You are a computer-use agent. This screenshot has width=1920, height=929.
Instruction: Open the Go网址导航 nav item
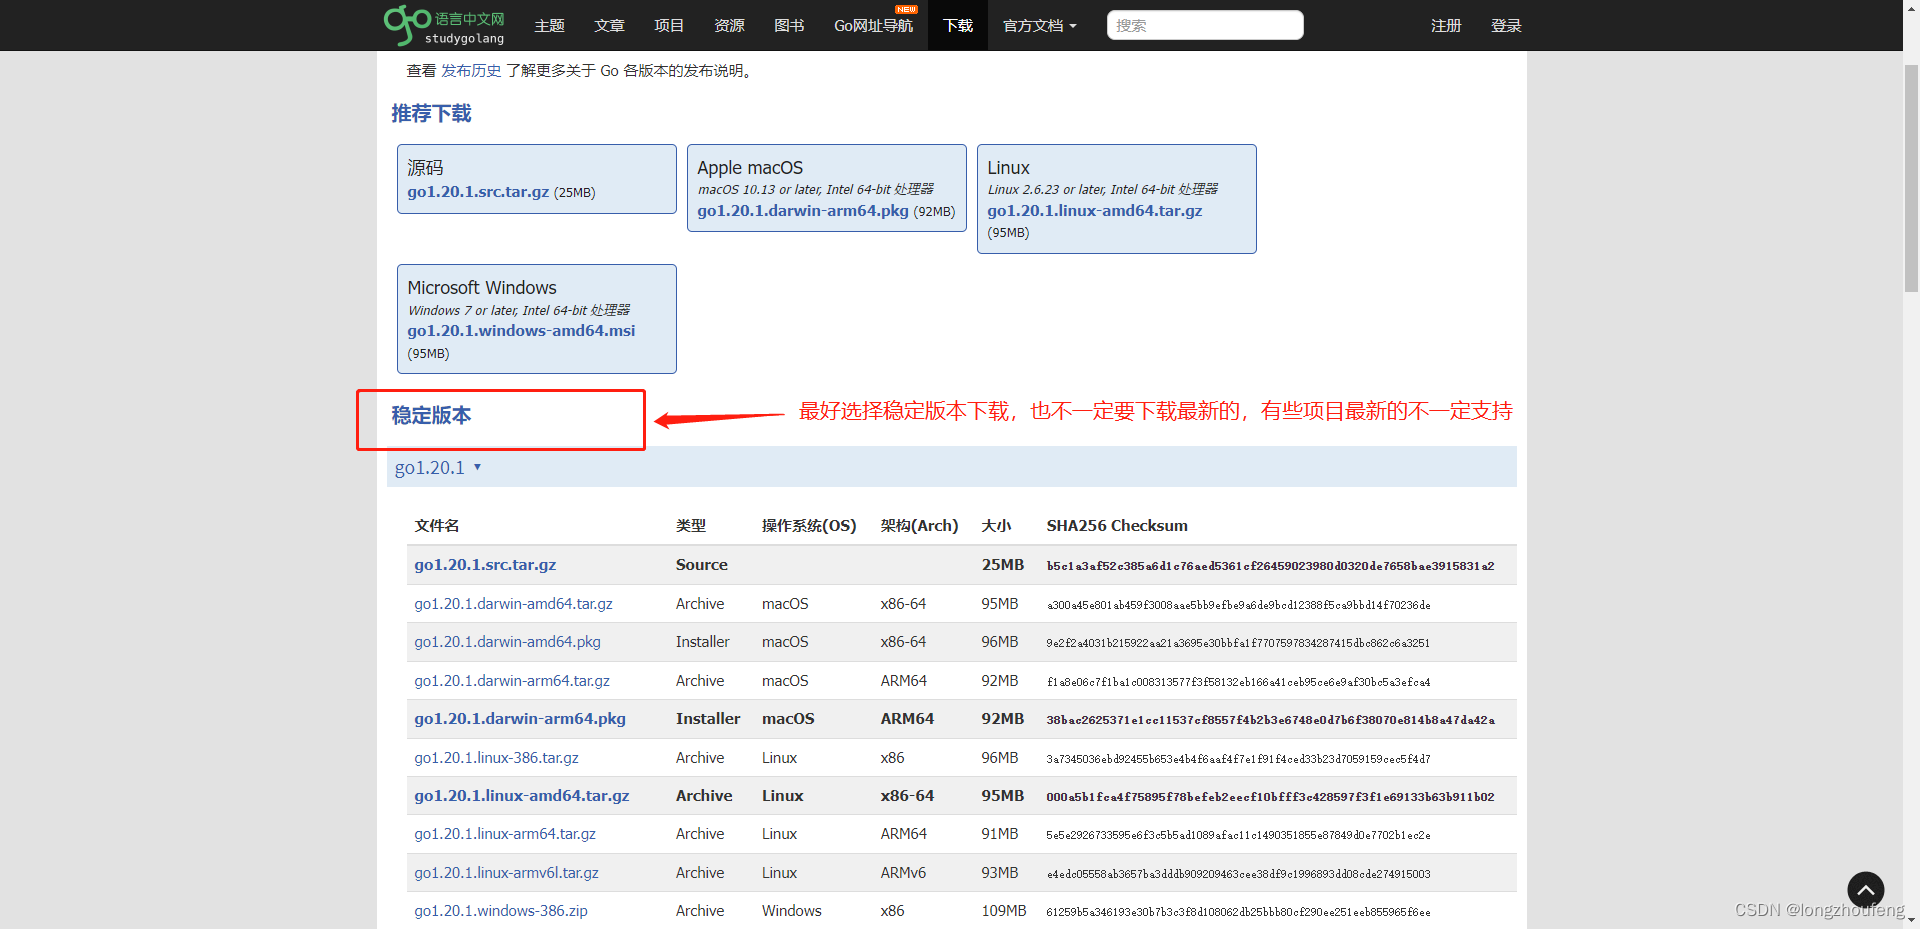pos(873,25)
